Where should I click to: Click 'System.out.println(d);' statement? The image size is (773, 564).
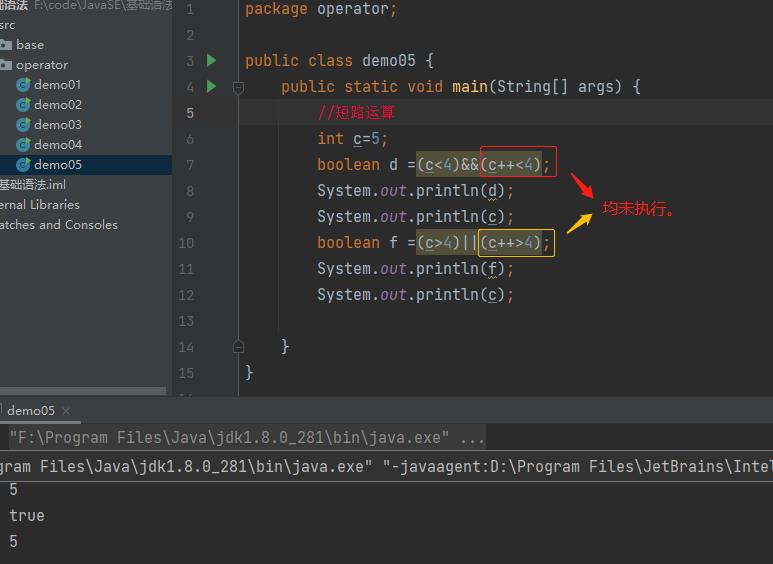click(x=415, y=191)
